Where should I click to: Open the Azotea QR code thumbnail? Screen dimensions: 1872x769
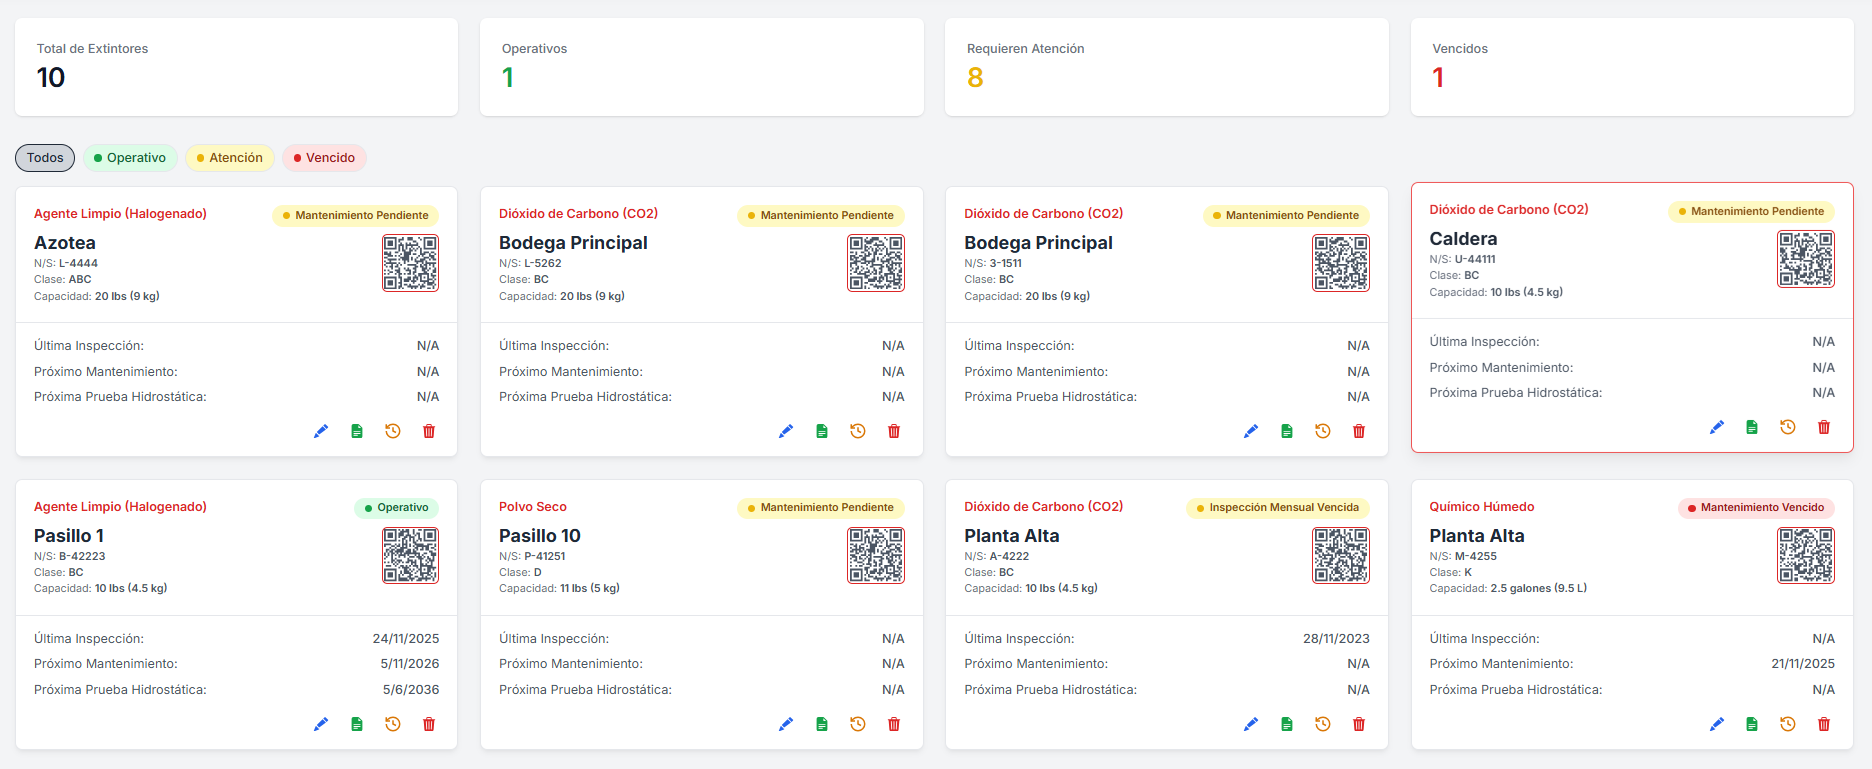pos(410,263)
